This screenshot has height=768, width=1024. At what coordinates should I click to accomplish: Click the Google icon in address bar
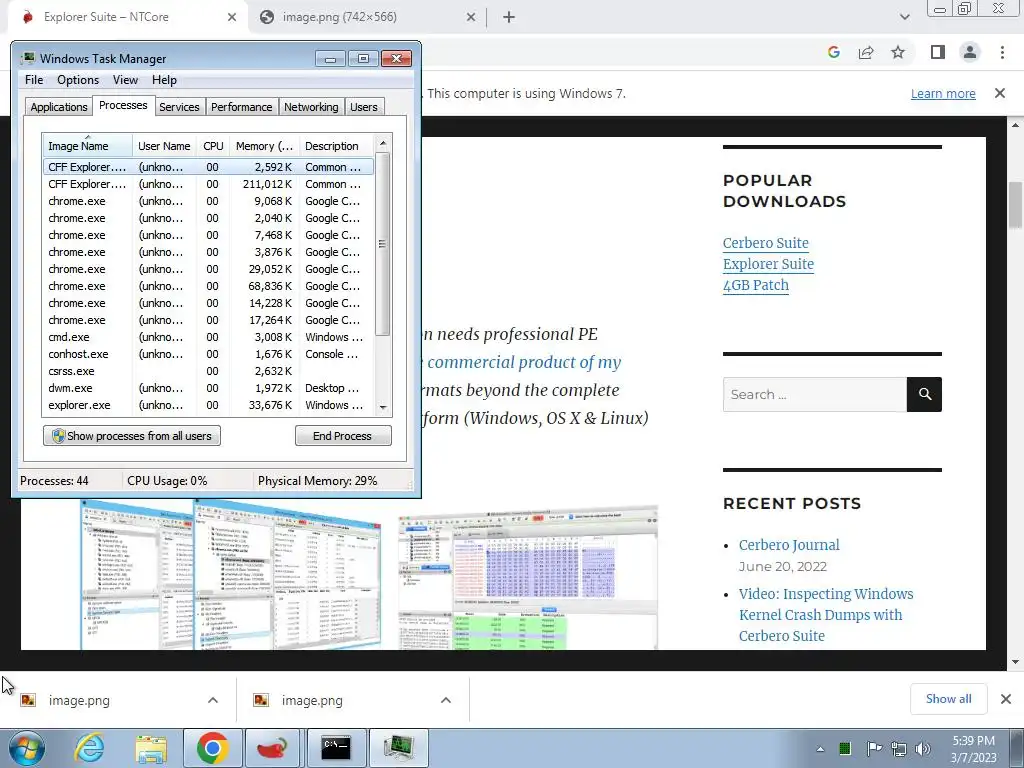pos(833,52)
